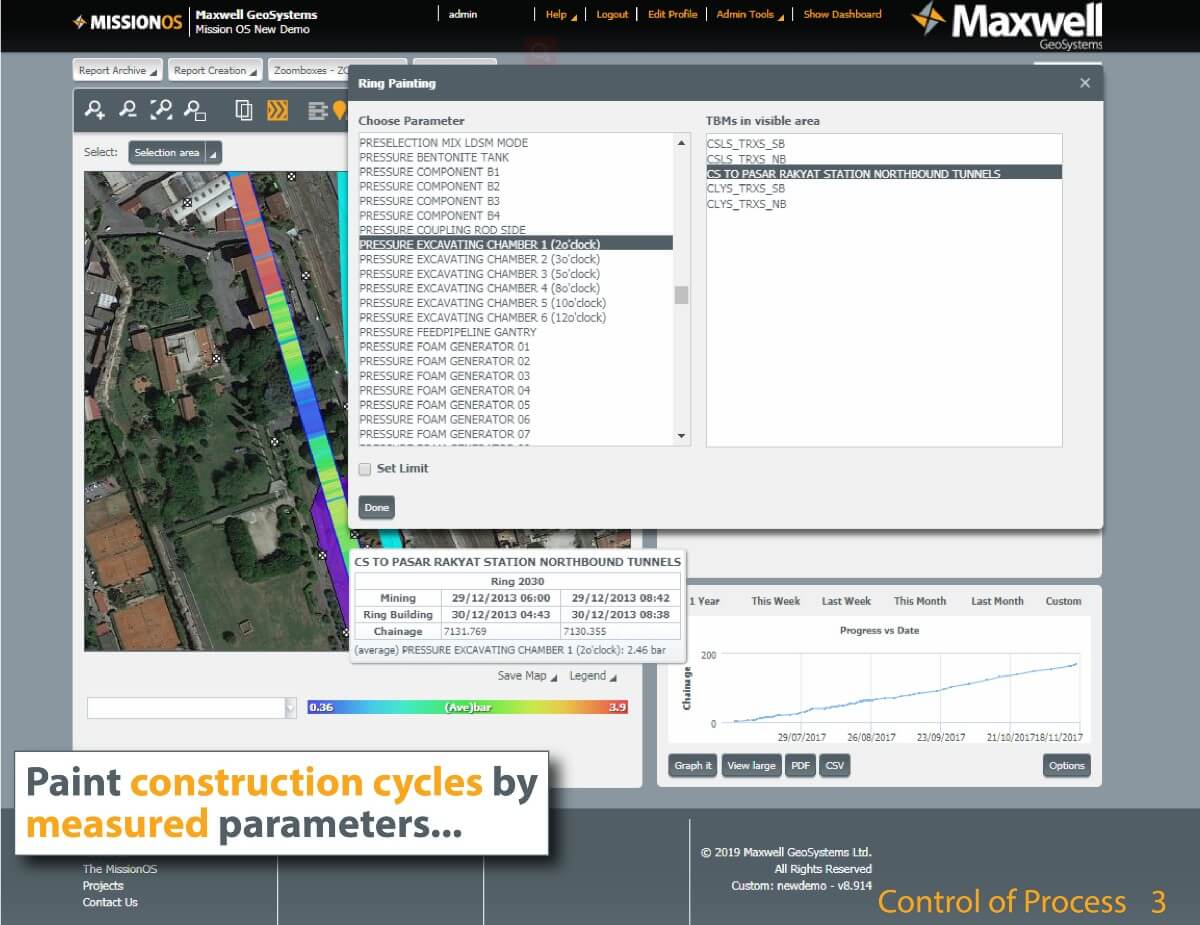Switch to 1 Year range tab
1200x925 pixels.
coord(705,601)
